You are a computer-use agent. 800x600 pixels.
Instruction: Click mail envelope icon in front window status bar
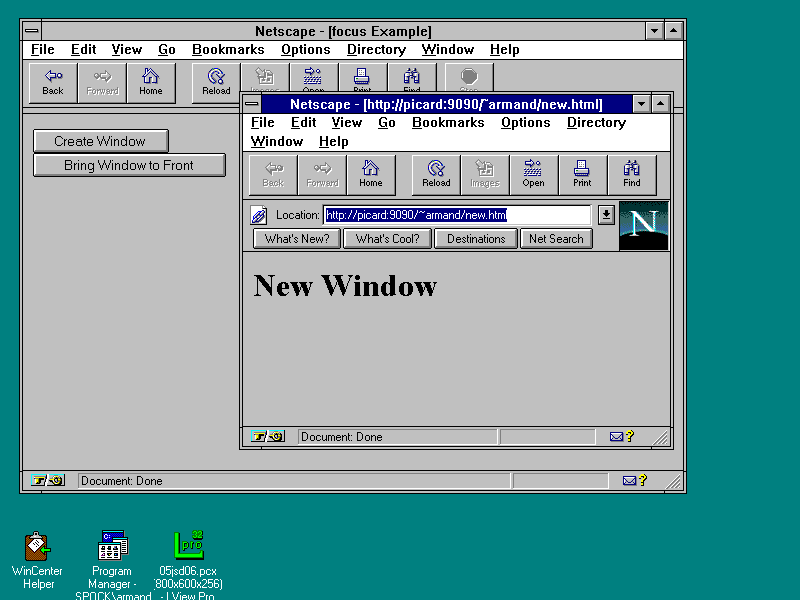[616, 437]
